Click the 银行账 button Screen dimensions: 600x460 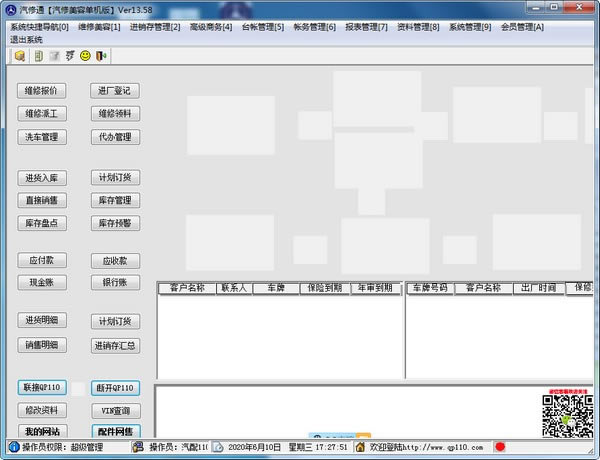point(116,282)
